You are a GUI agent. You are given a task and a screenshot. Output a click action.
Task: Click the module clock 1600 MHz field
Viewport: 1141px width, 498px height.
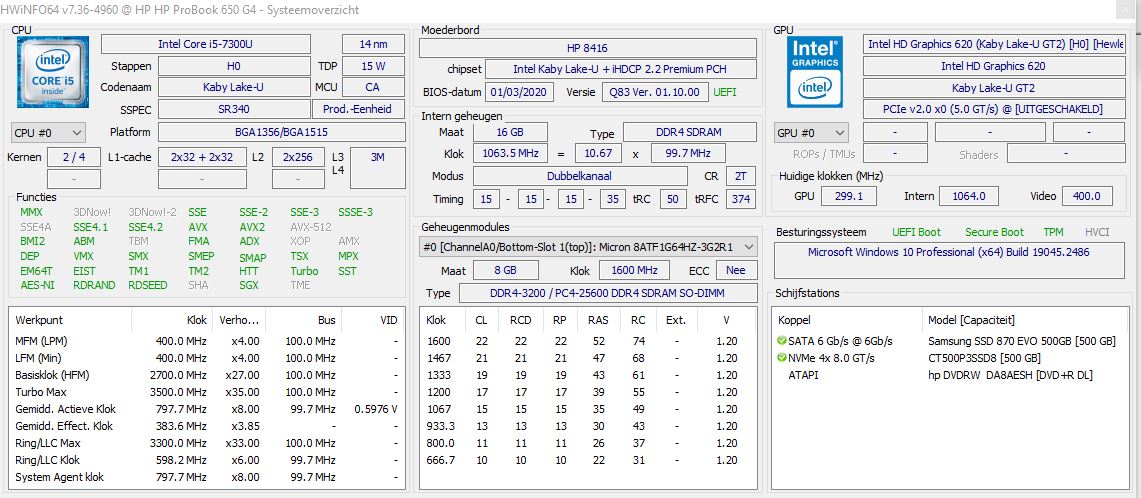click(x=634, y=270)
